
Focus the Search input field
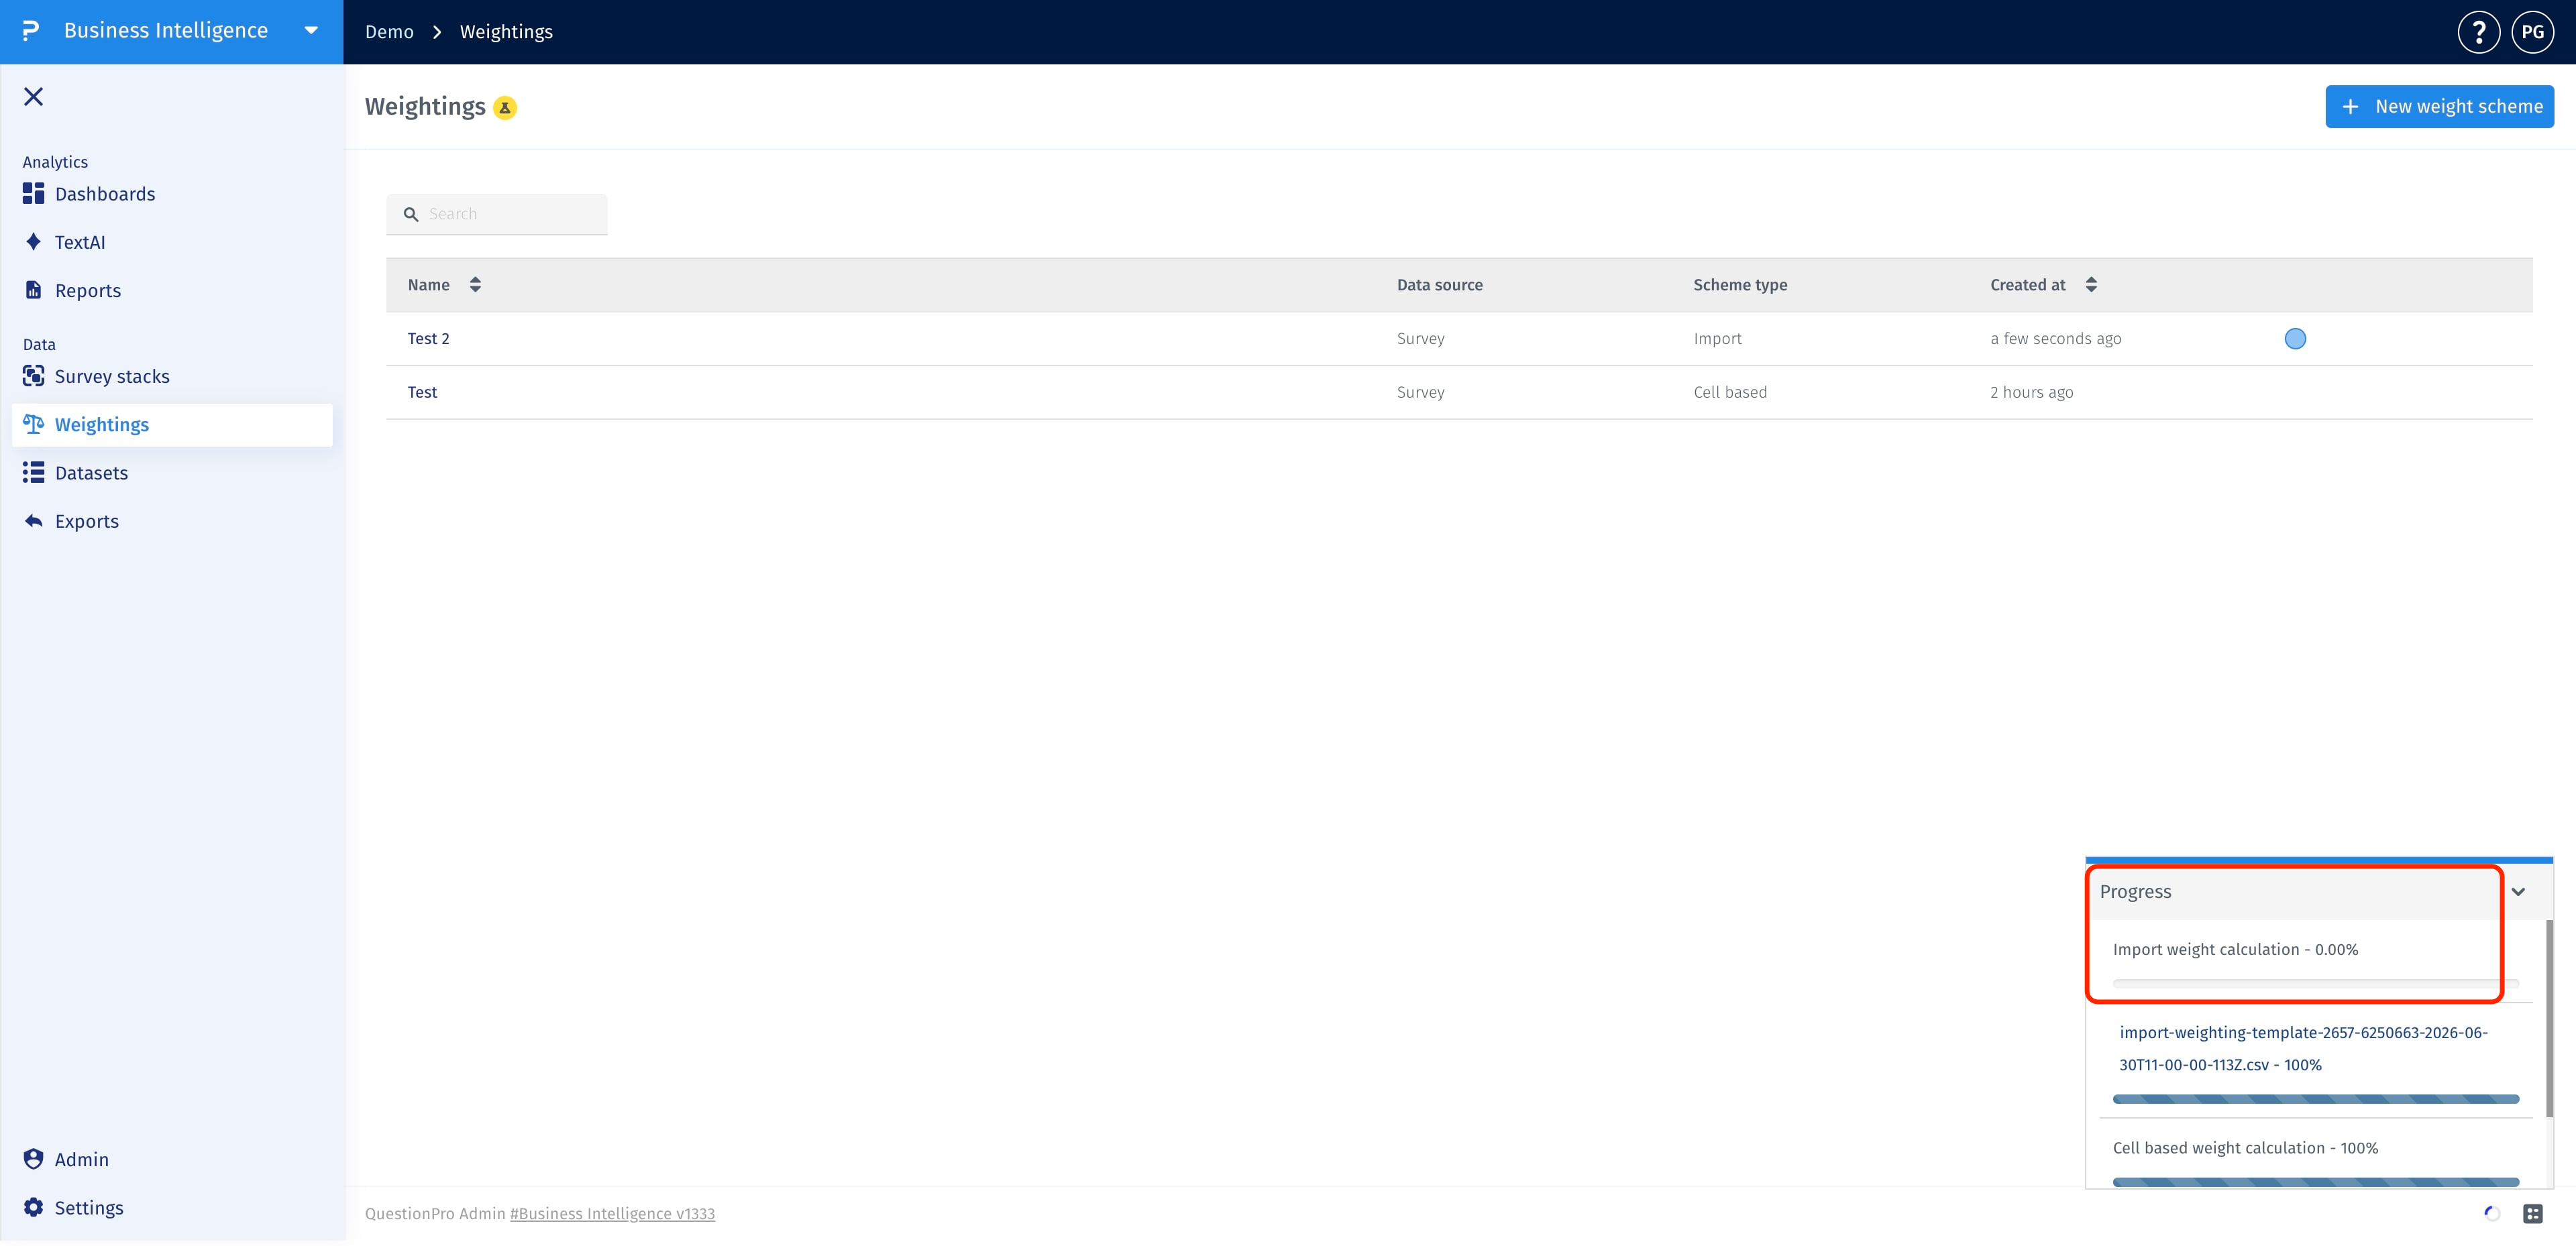pyautogui.click(x=497, y=214)
